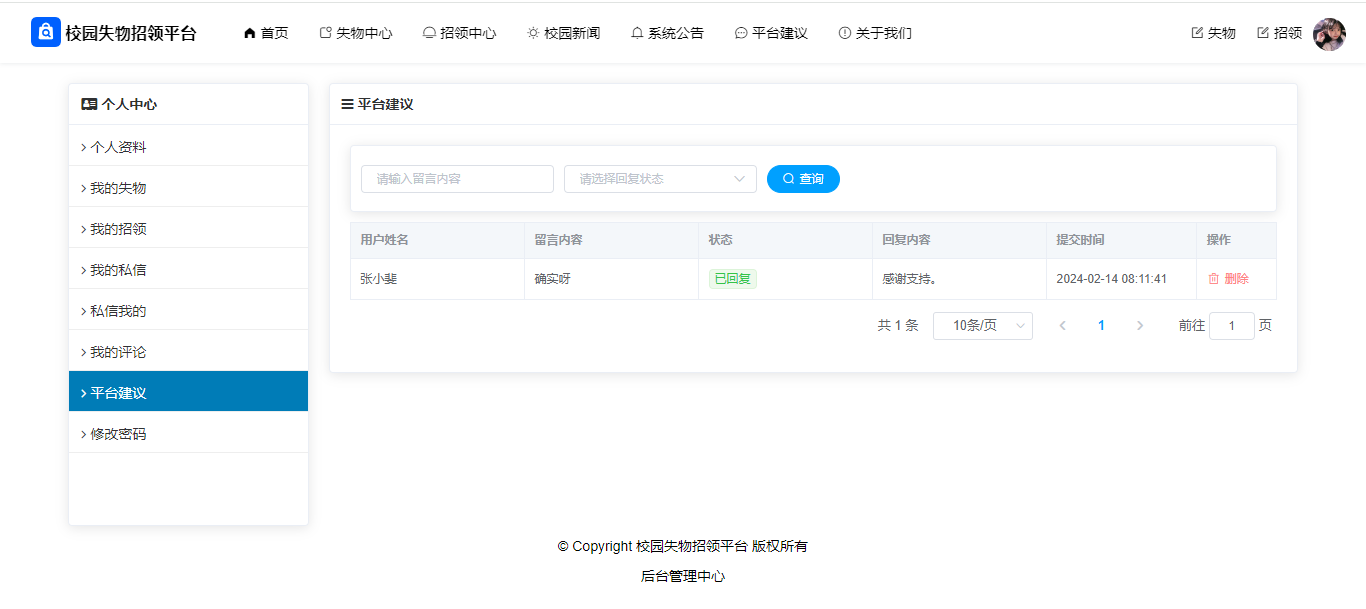1366x609 pixels.
Task: Click the headset icon beside 招领中心
Action: [429, 33]
